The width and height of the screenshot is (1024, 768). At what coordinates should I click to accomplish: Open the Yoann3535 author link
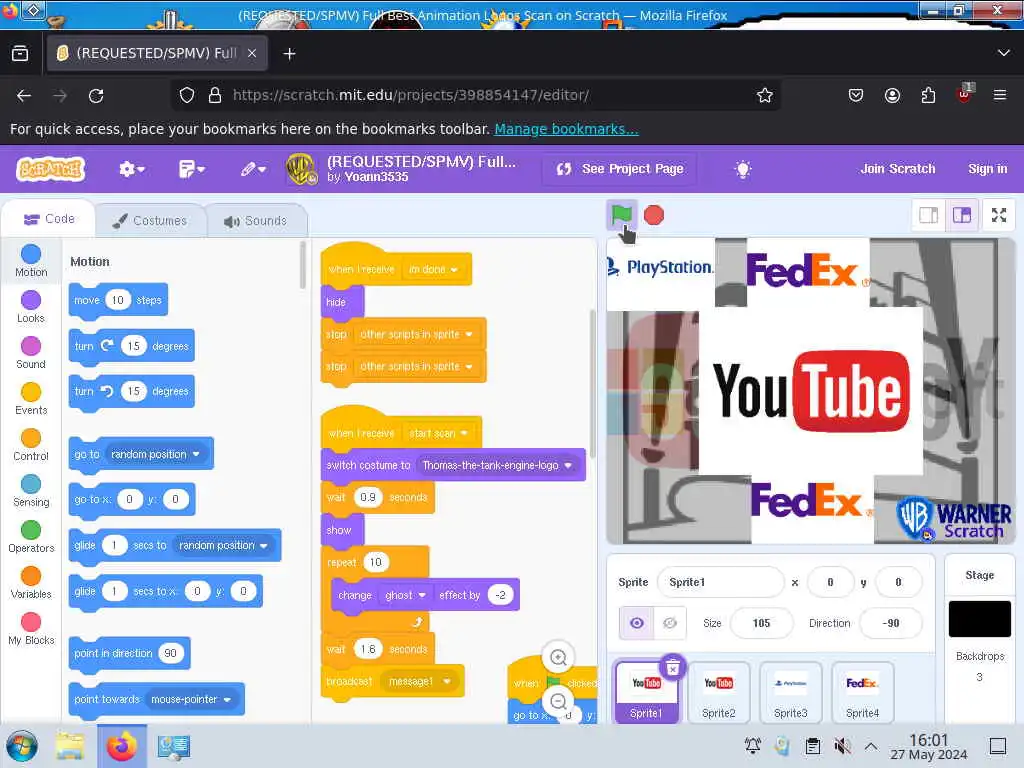(x=376, y=177)
